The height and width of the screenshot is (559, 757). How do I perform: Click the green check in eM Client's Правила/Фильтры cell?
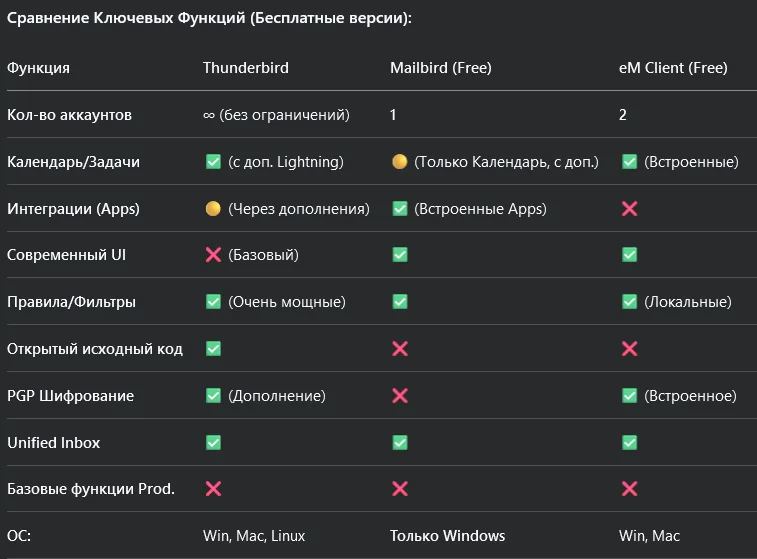tap(630, 302)
